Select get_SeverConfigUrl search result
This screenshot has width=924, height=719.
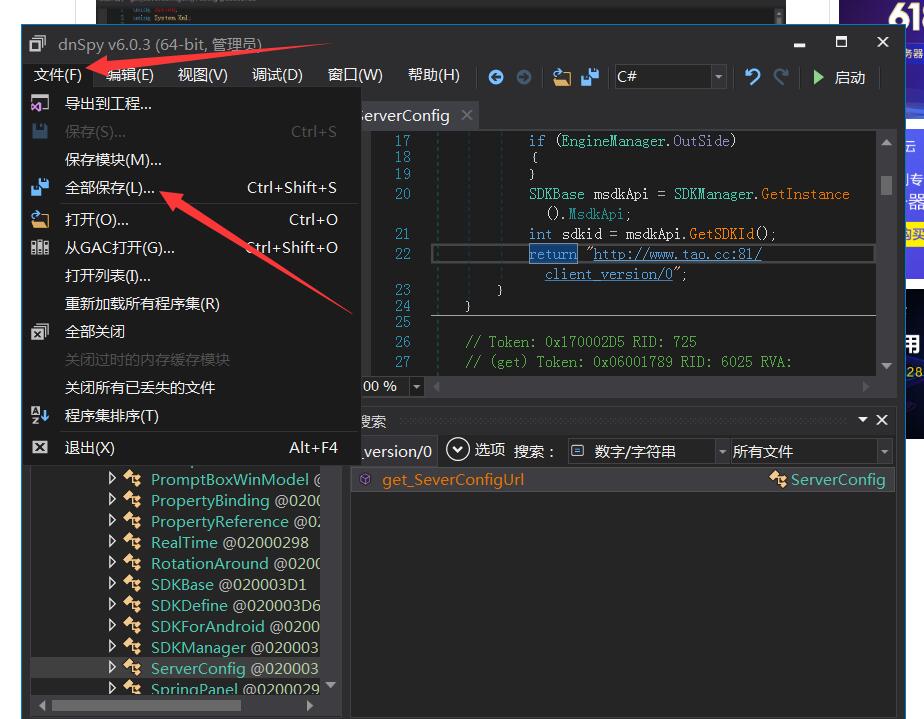pos(453,480)
